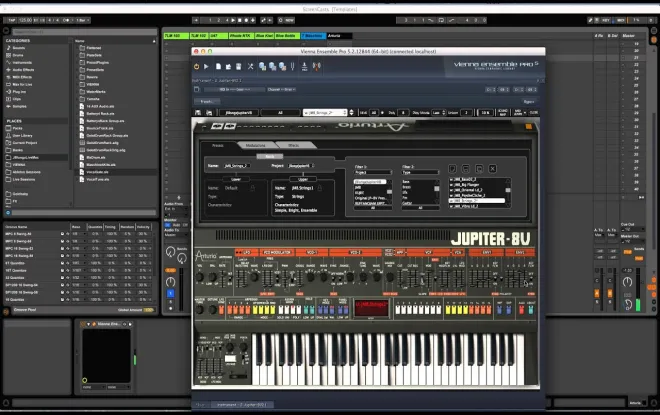
Task: Open the All type dropdown in Arturia toolbar
Action: (280, 113)
